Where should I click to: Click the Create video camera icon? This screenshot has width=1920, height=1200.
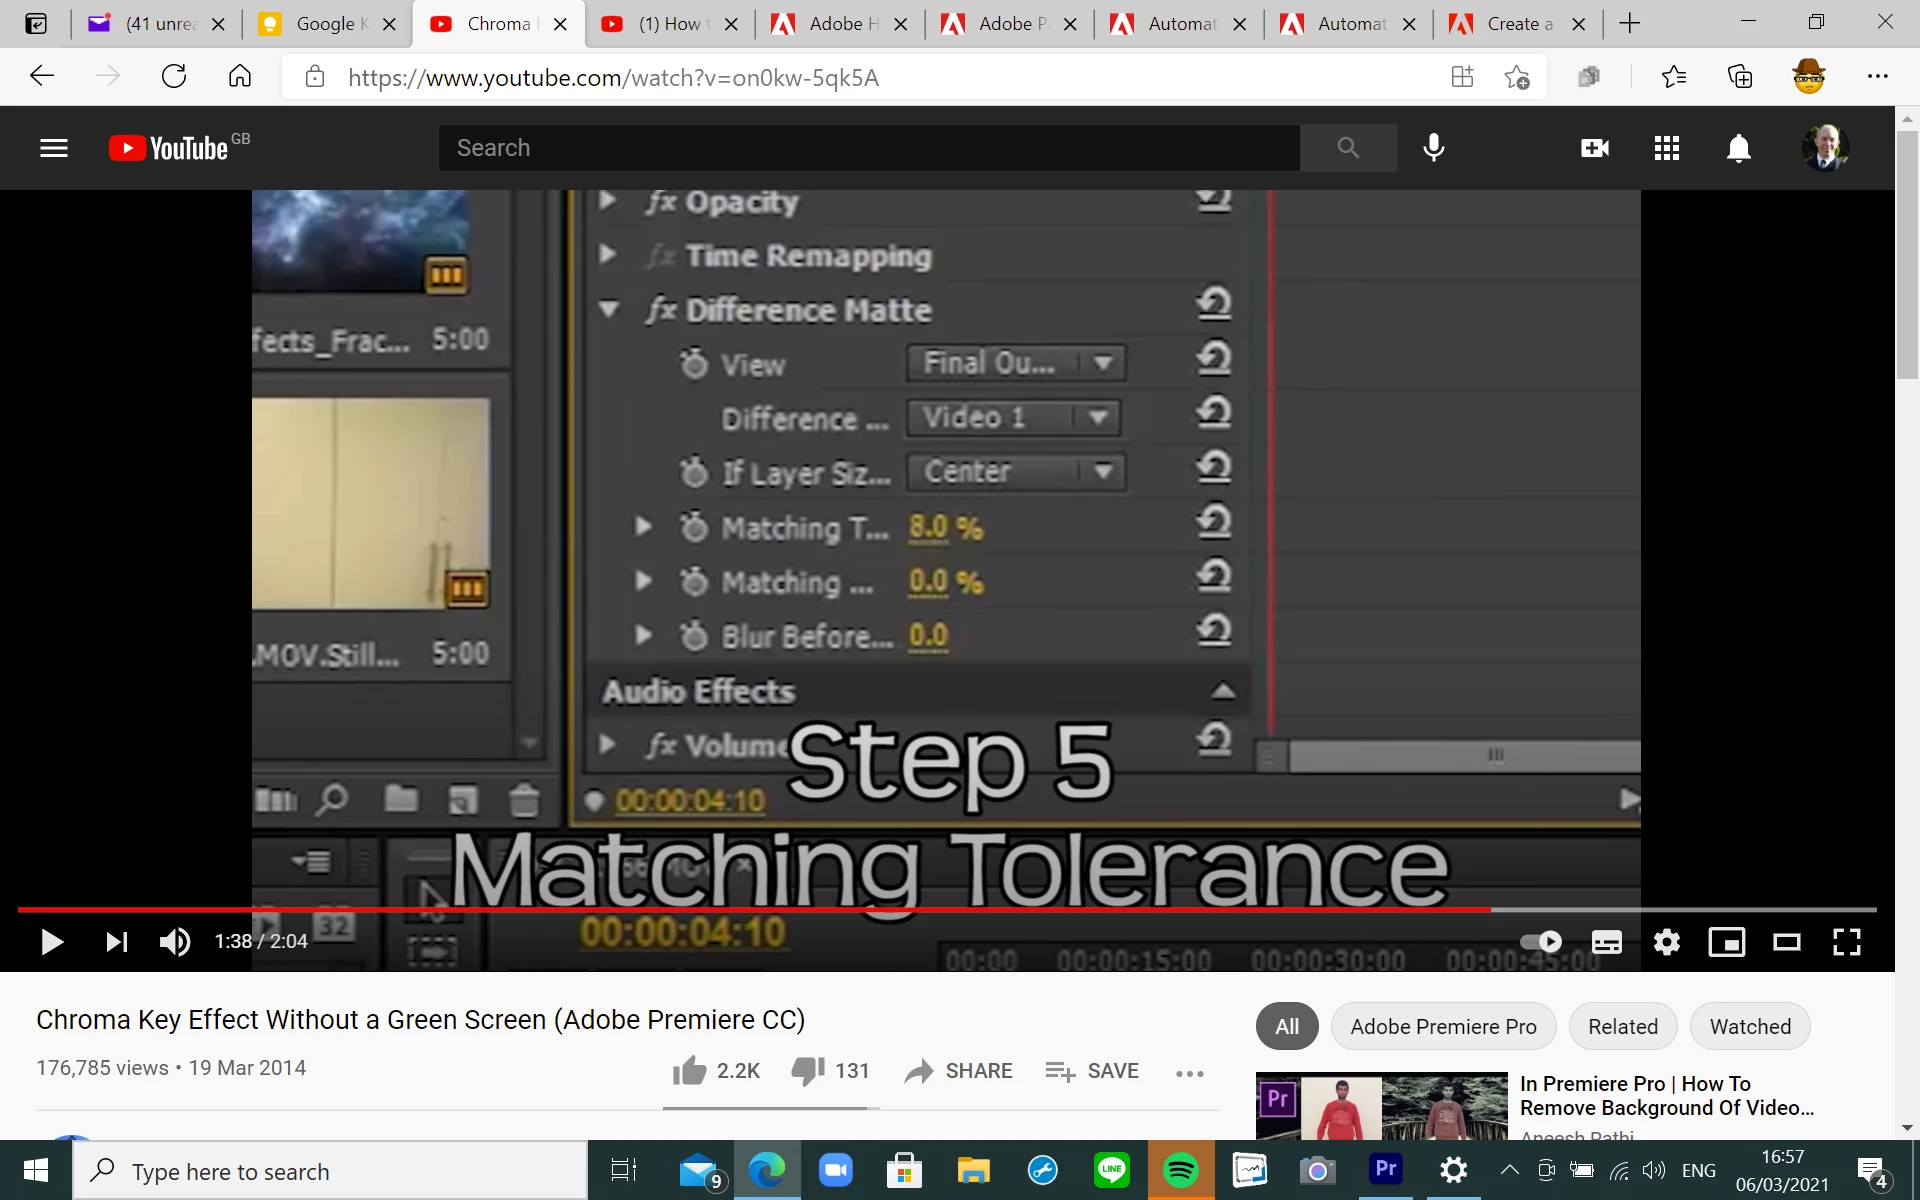pyautogui.click(x=1594, y=148)
